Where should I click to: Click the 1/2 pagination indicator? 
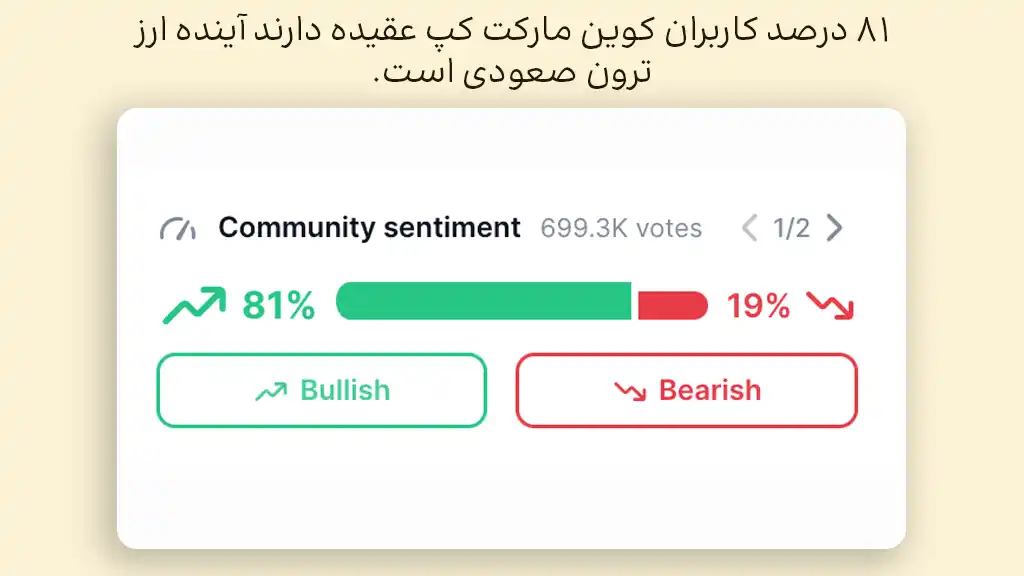pyautogui.click(x=790, y=228)
